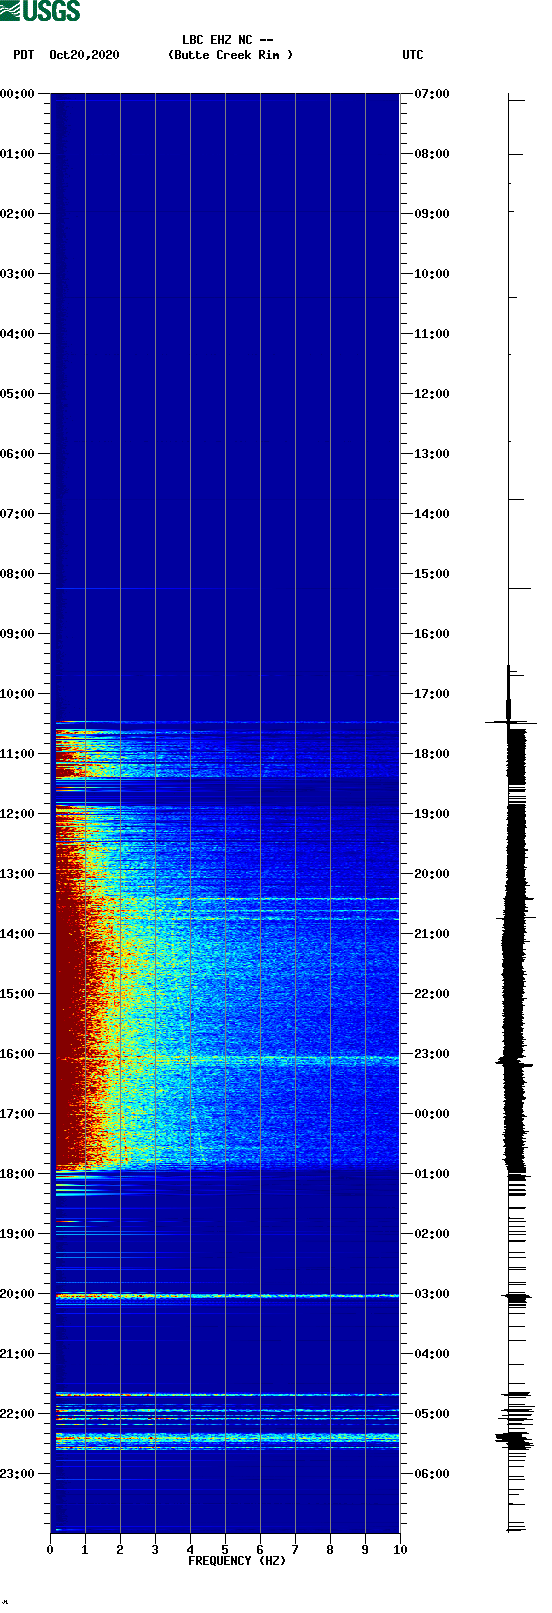Click the 23:00 PDT time label
The height and width of the screenshot is (1613, 552).
(18, 1474)
